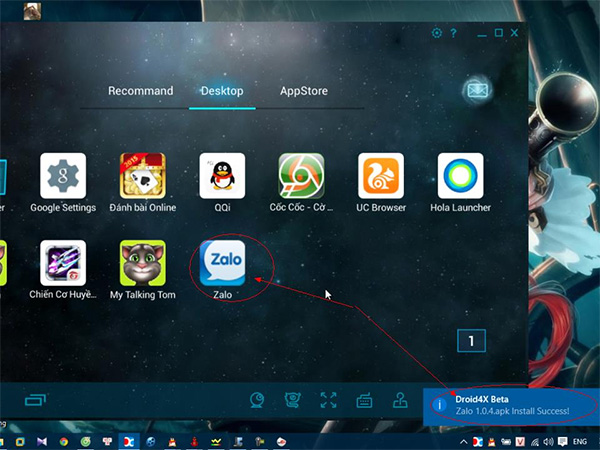Viewport: 600px width, 450px height.
Task: Click the recent apps button
Action: tap(35, 400)
